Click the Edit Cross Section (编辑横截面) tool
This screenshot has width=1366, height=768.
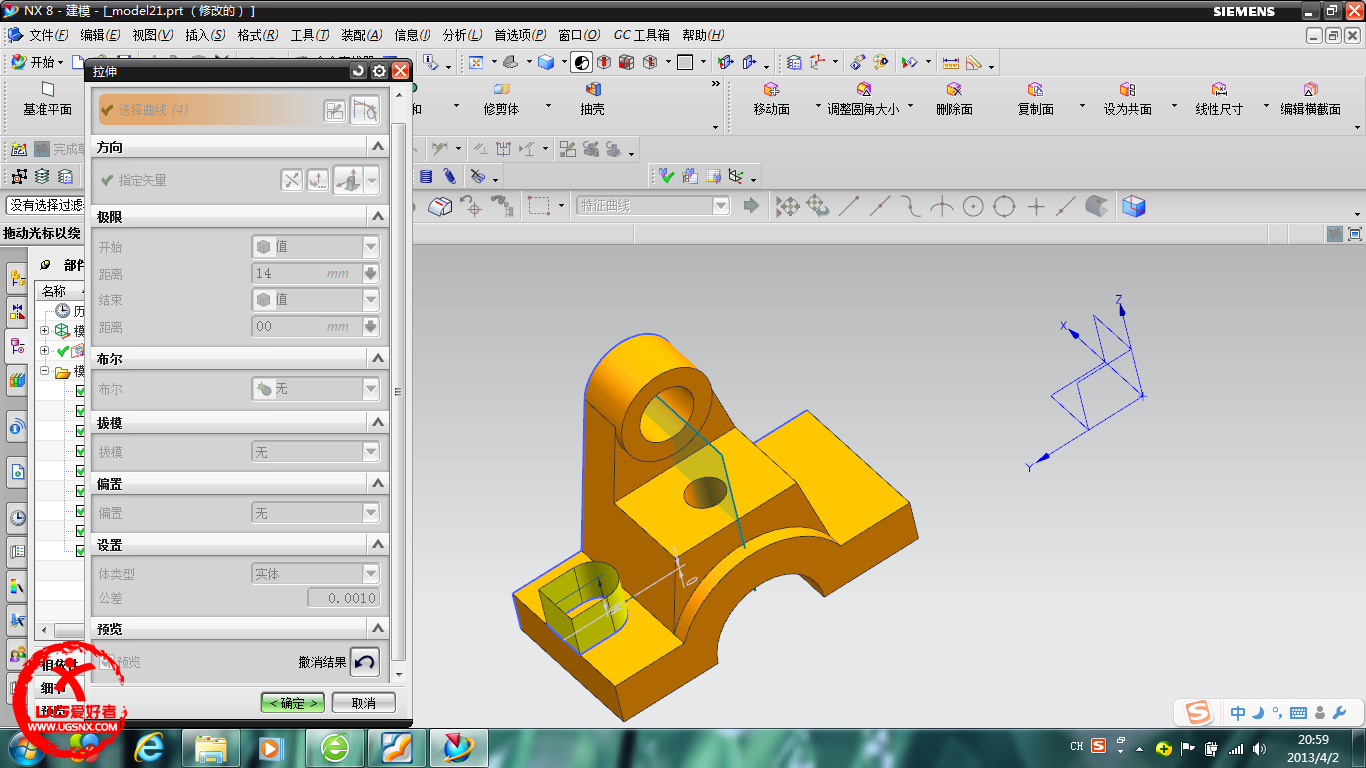coord(1310,100)
